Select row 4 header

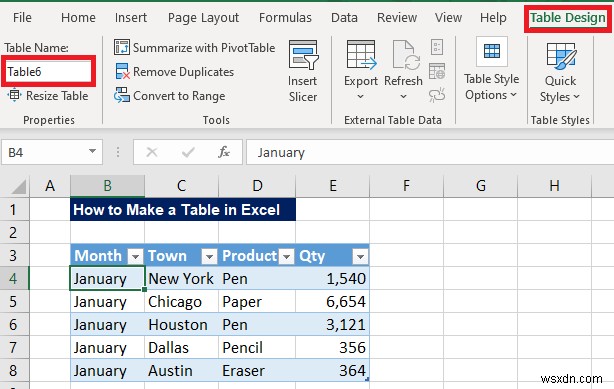click(14, 279)
